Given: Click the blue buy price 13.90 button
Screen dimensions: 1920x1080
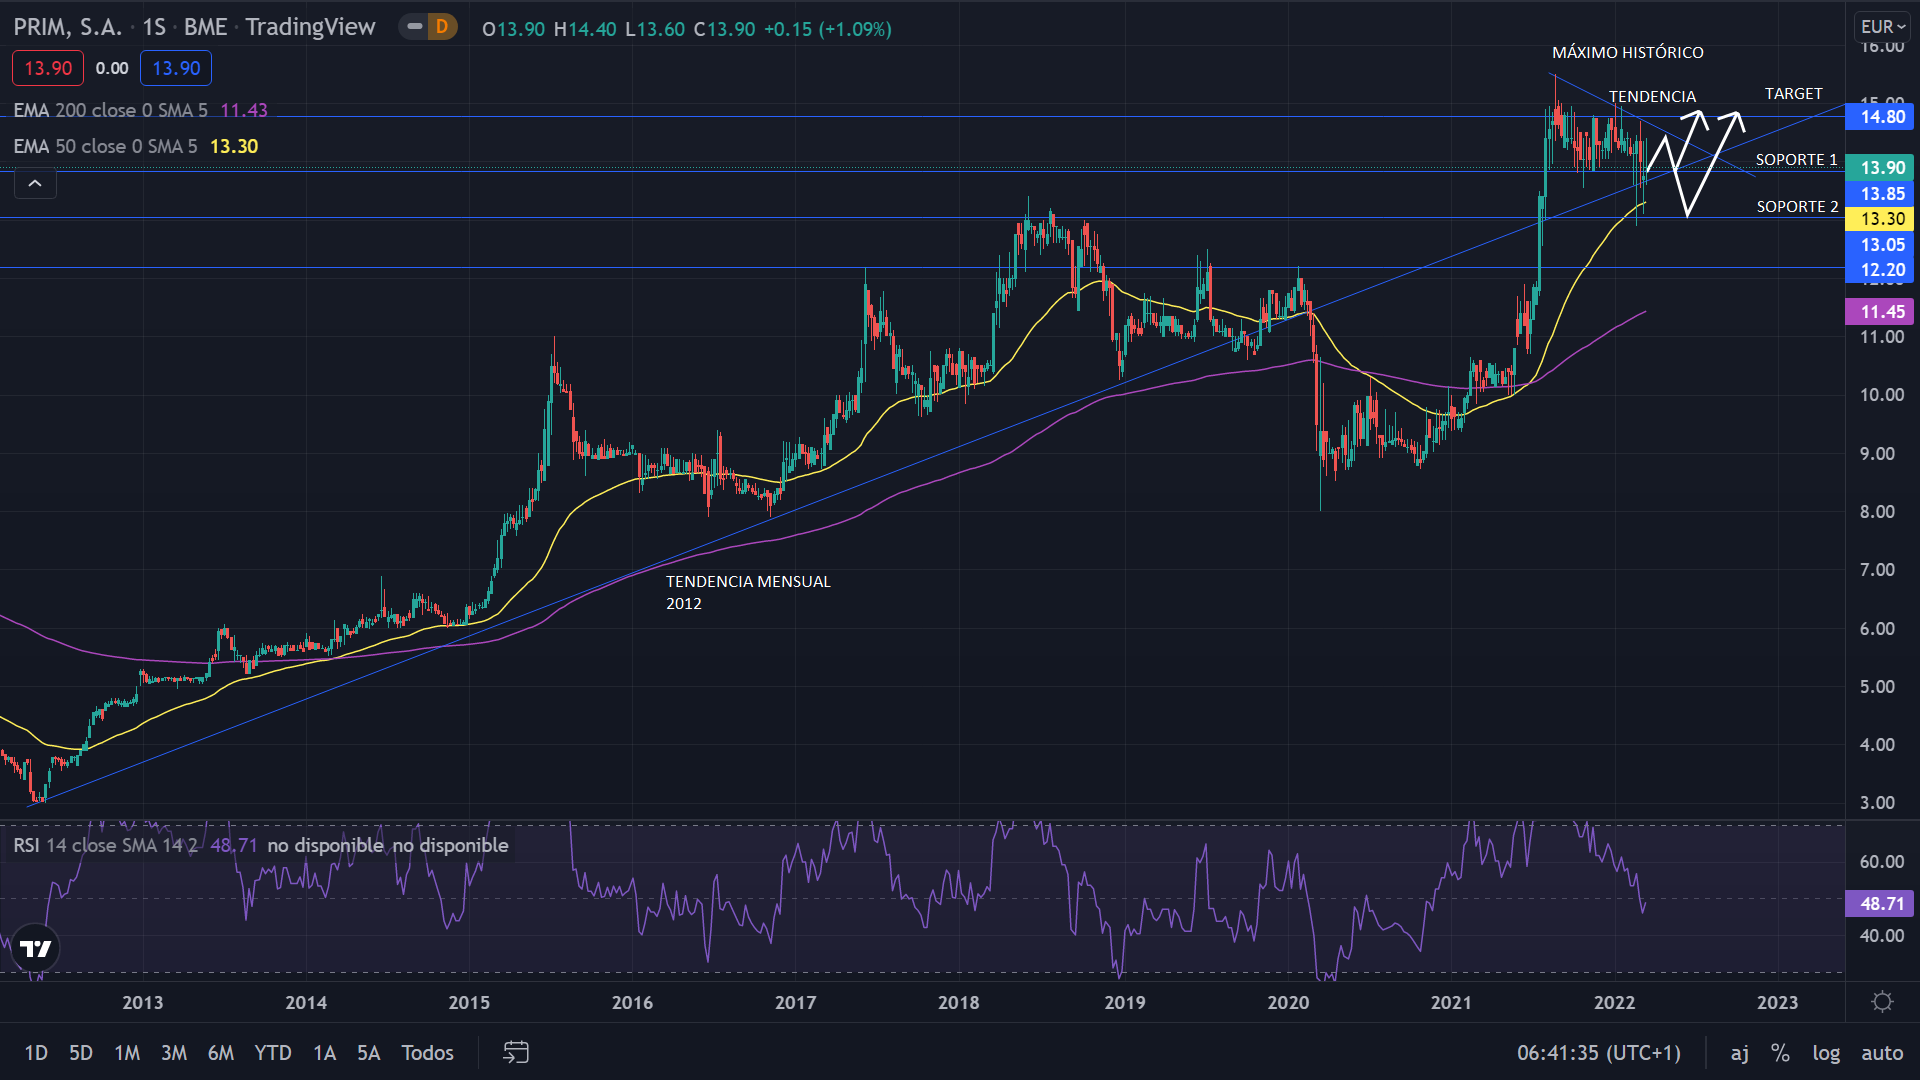Looking at the screenshot, I should [x=176, y=68].
